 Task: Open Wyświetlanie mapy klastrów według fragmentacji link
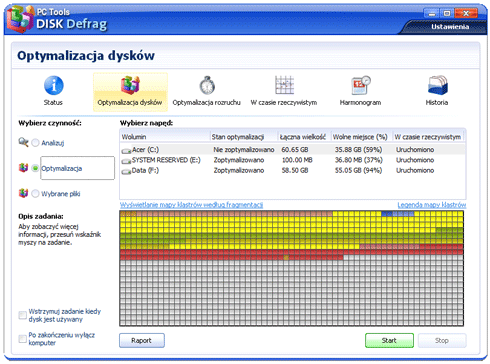pos(191,205)
